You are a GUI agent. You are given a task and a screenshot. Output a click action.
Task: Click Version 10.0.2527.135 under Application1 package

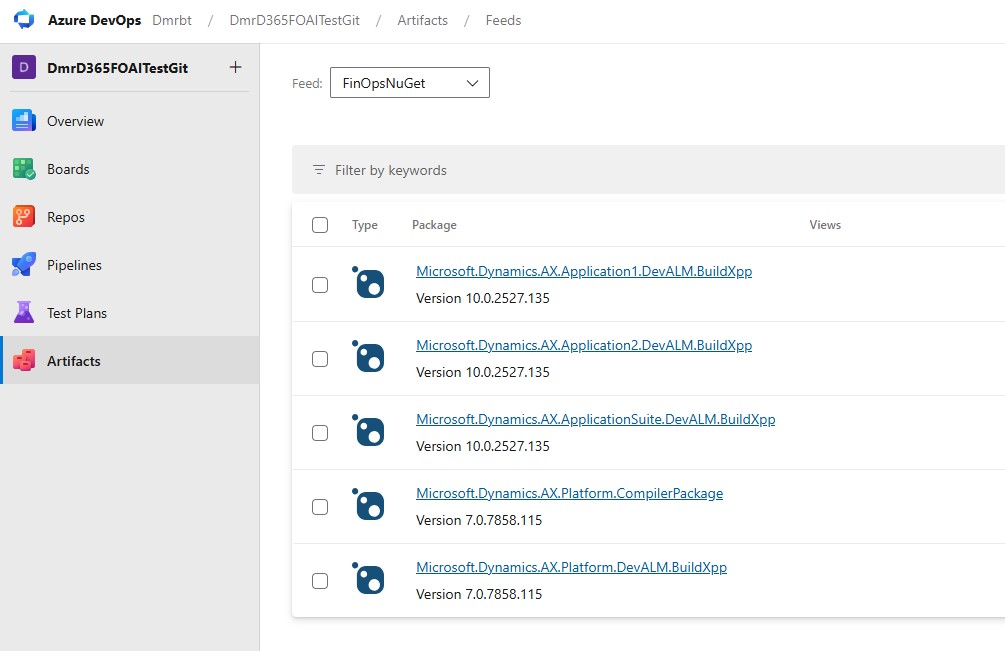pyautogui.click(x=483, y=298)
